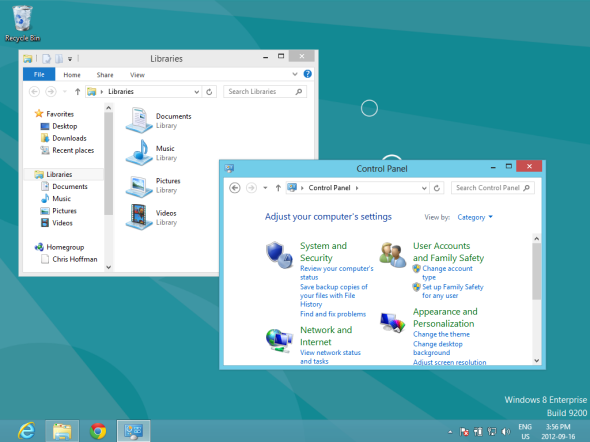Open the Documents library icon in Libraries
This screenshot has height=442, width=590.
coord(139,120)
